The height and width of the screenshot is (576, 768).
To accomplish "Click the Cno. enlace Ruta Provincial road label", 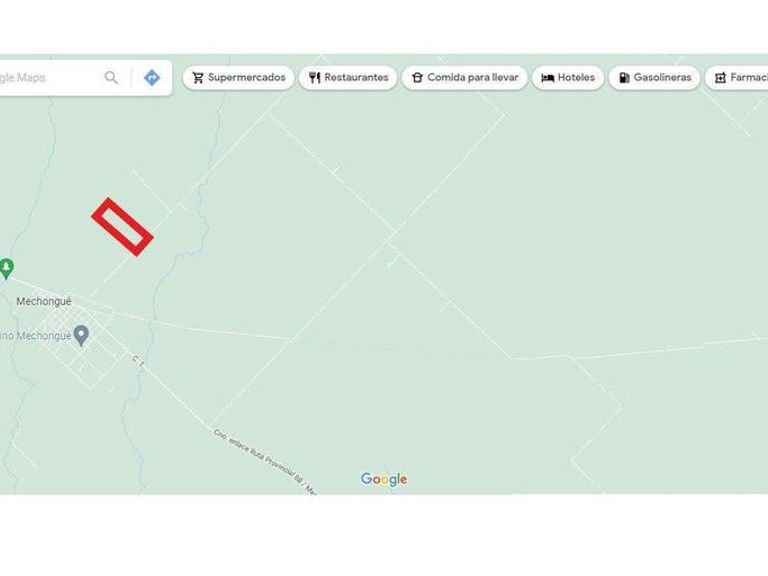I will (265, 461).
